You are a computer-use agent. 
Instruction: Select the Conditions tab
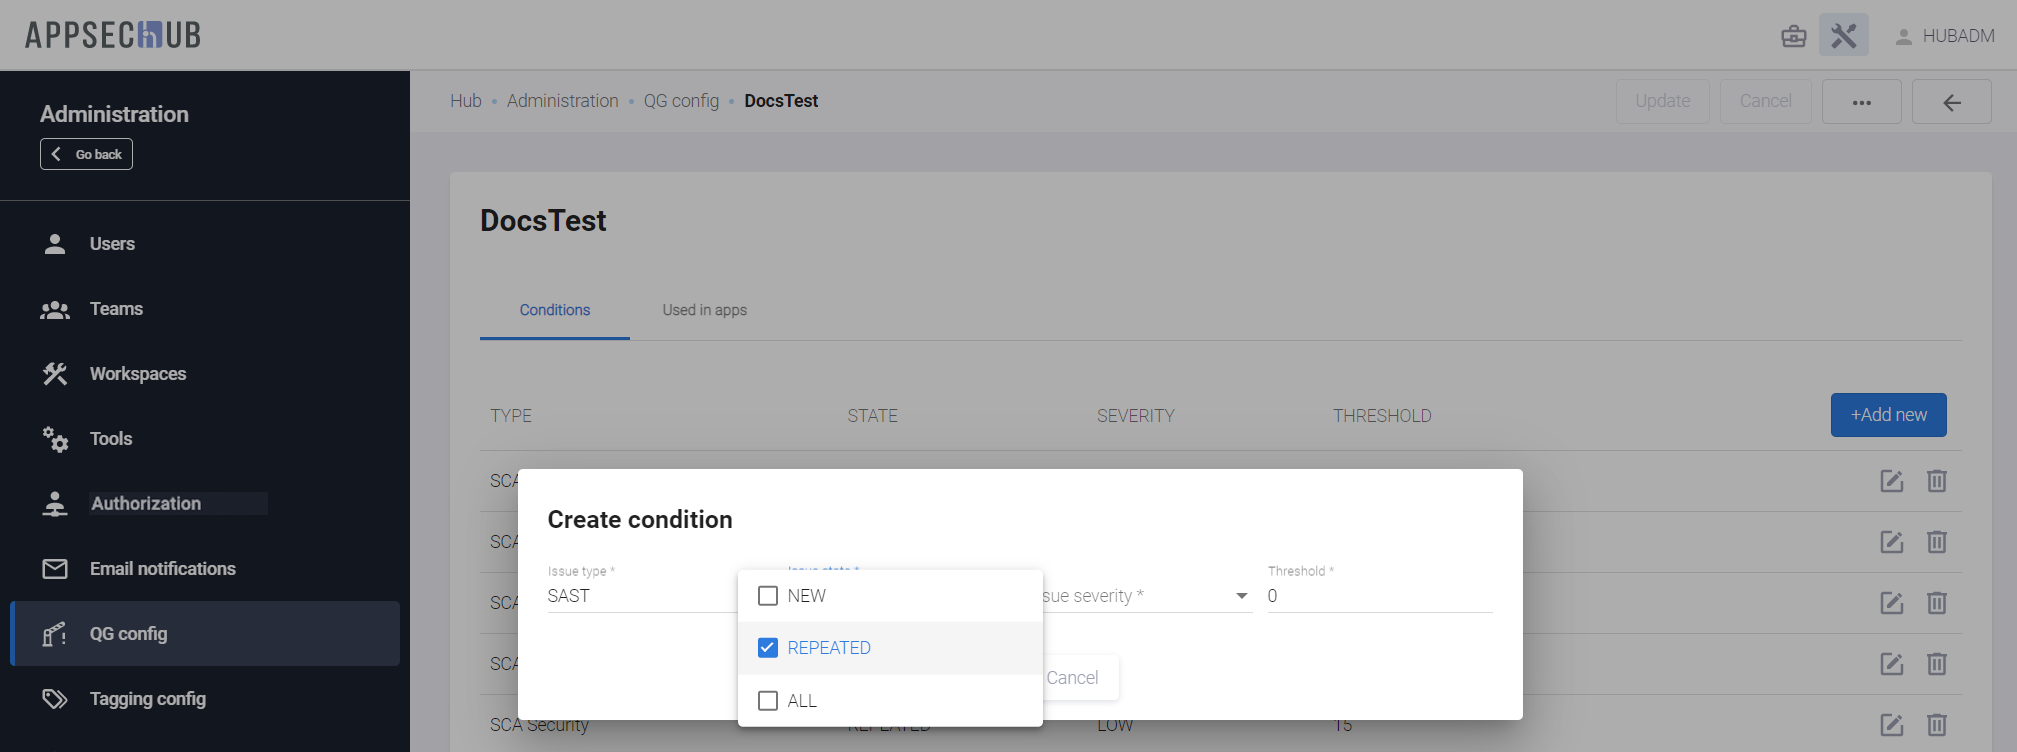[x=554, y=310]
